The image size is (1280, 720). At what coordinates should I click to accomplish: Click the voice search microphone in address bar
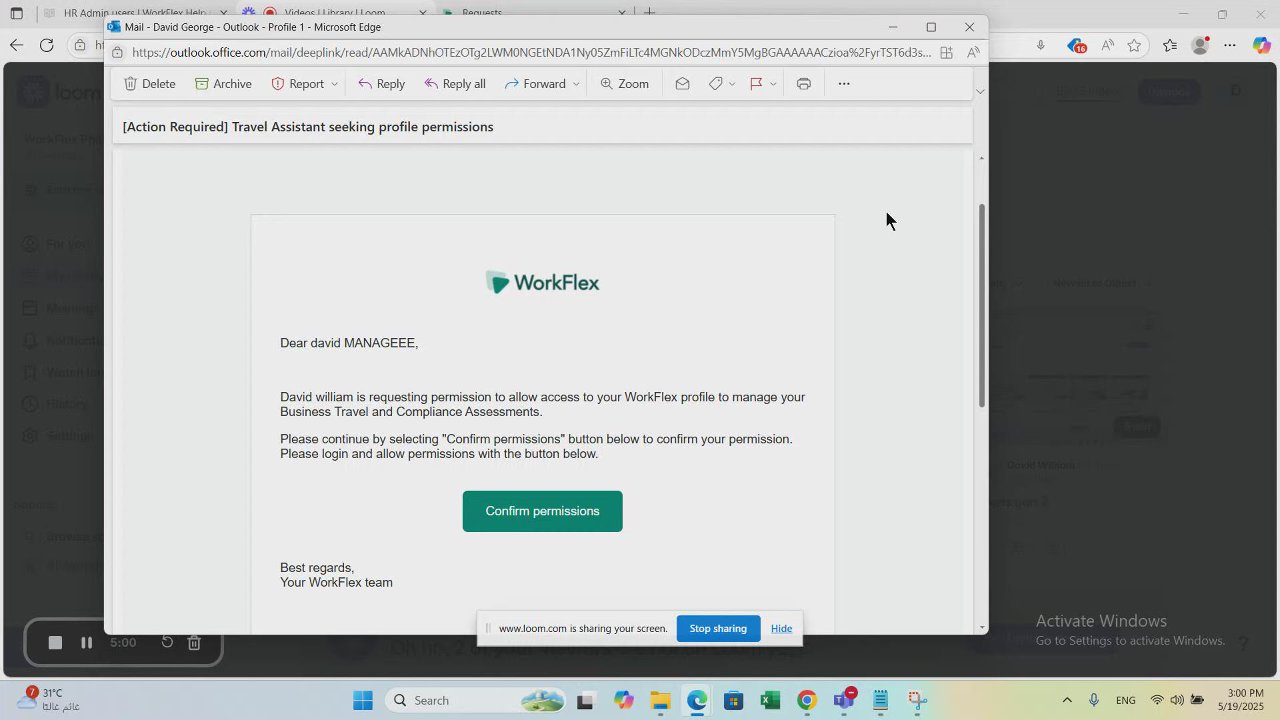tap(1041, 45)
